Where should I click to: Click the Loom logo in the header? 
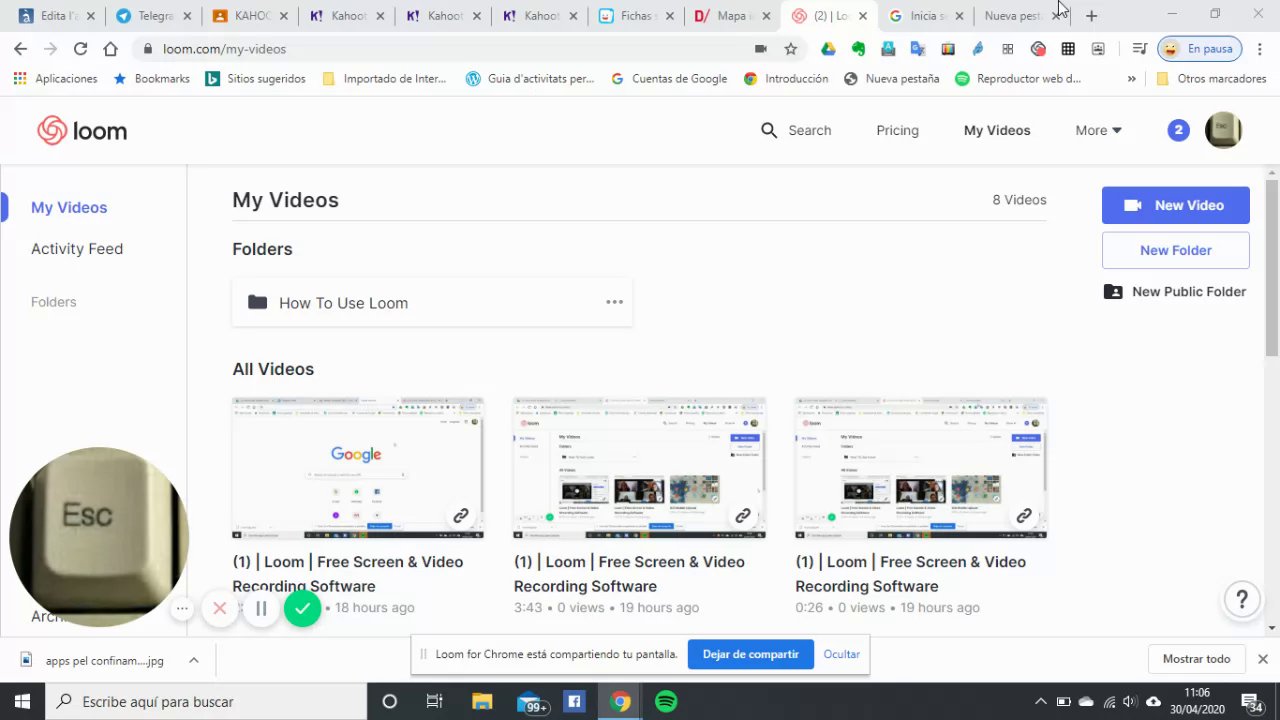coord(82,131)
